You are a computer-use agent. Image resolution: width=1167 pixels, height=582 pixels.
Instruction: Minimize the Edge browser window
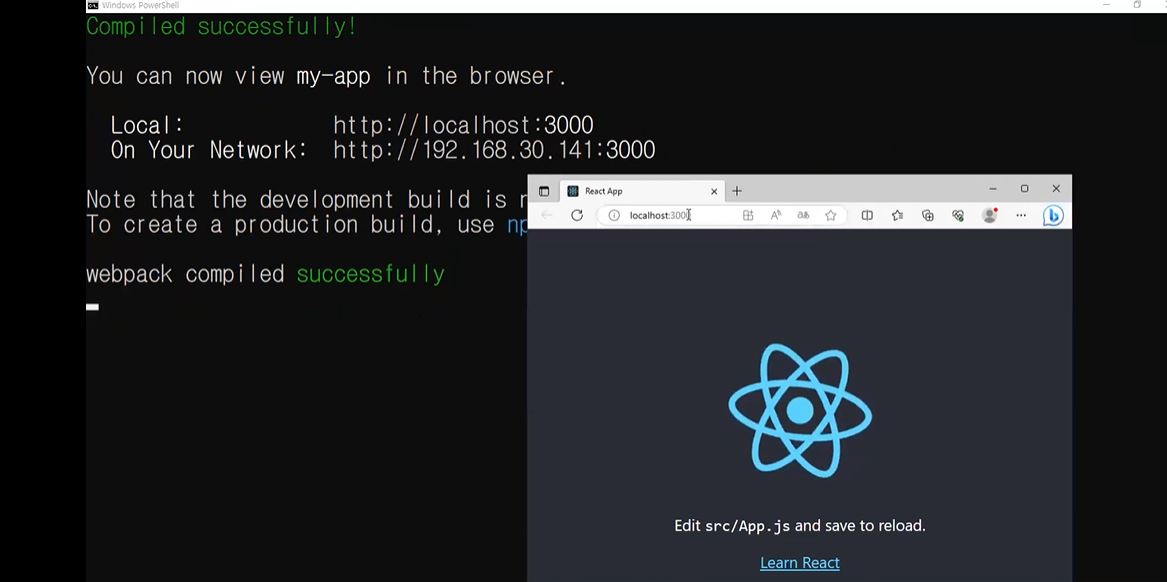[x=993, y=189]
